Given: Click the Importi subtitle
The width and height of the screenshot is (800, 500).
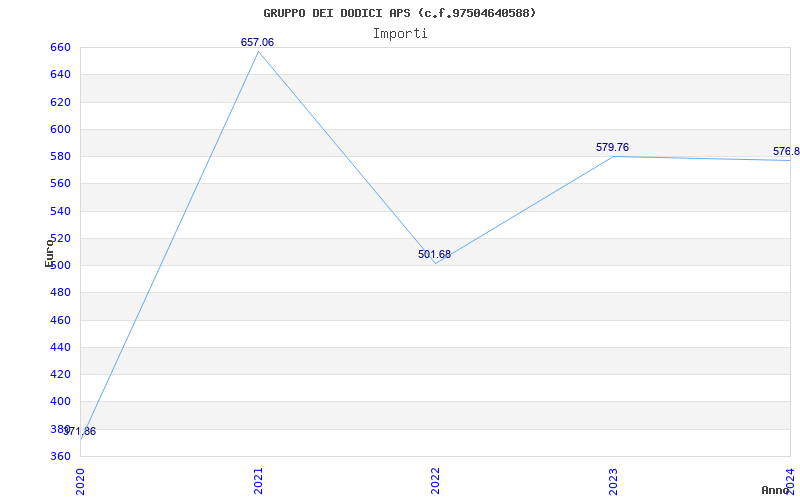Looking at the screenshot, I should click(x=400, y=34).
